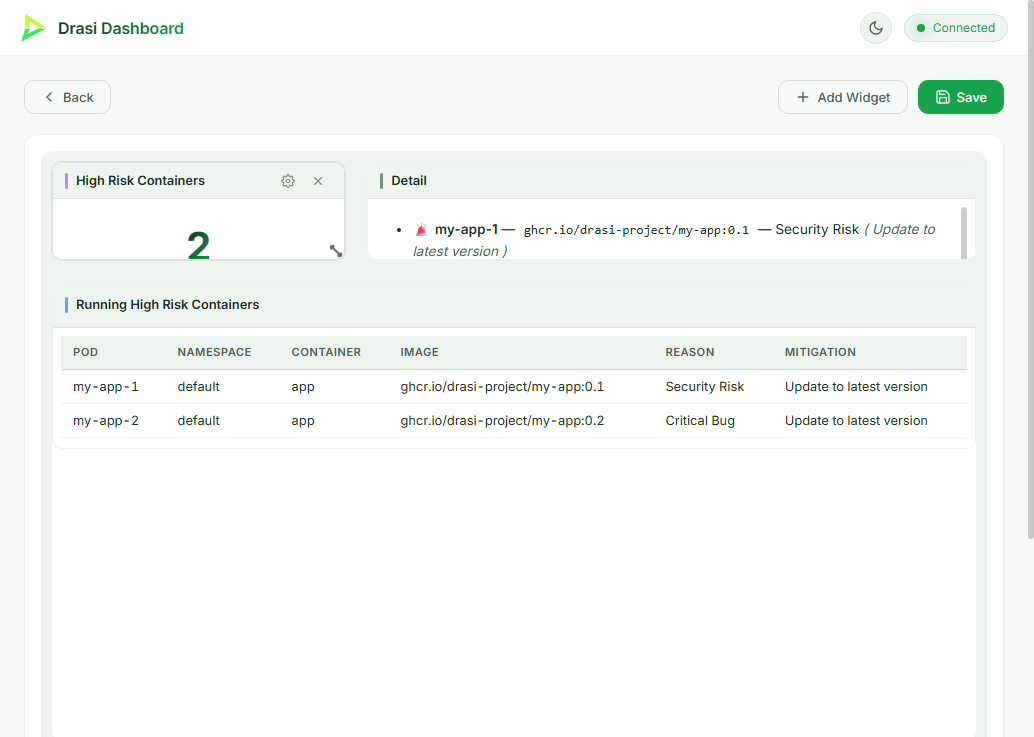
Task: Go back using the Back button
Action: [67, 97]
